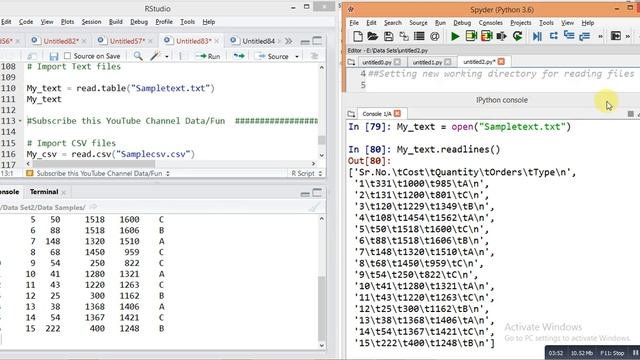Save the current file in Spyder
640x360 pixels.
tap(388, 36)
